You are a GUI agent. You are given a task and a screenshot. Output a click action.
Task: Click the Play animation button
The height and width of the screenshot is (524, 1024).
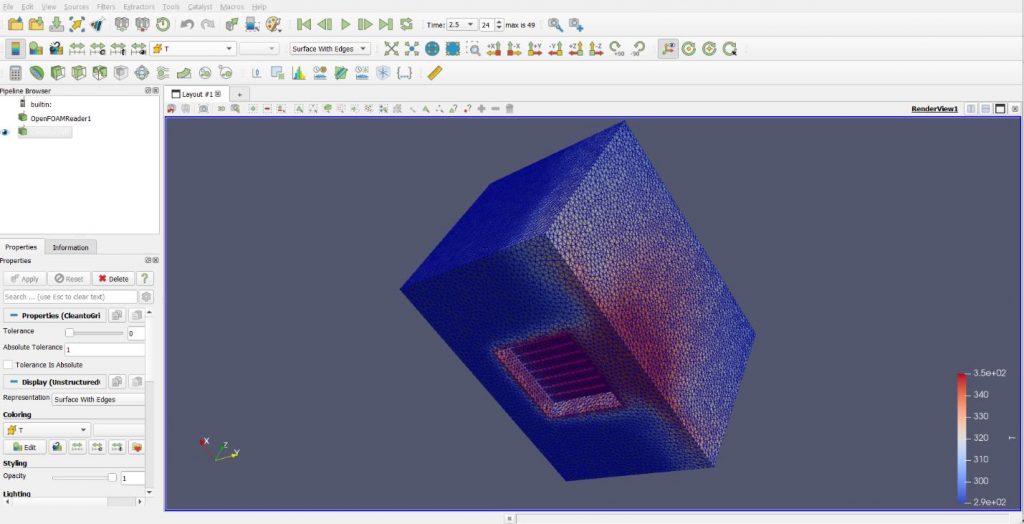pyautogui.click(x=345, y=24)
